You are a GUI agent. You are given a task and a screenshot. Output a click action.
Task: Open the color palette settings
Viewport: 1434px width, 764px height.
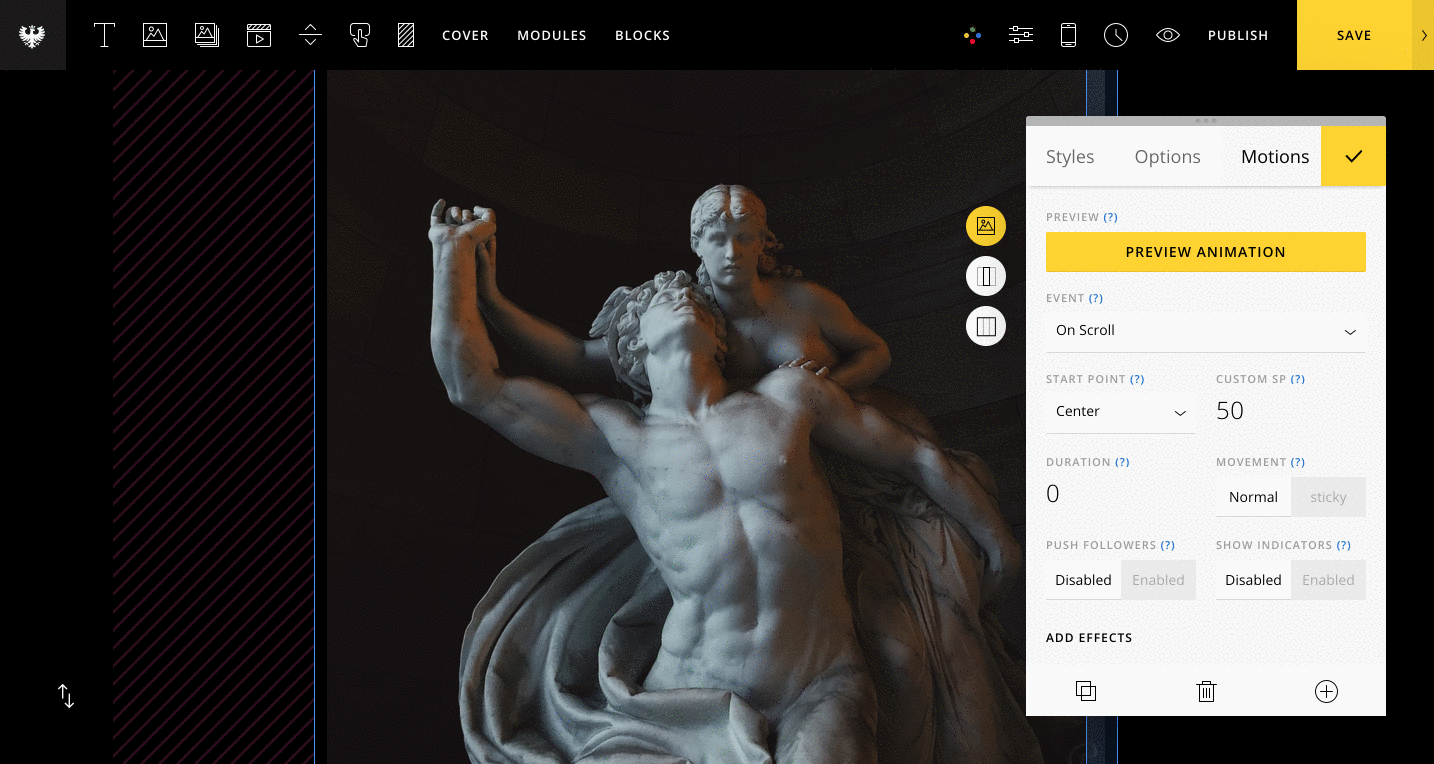[x=972, y=35]
